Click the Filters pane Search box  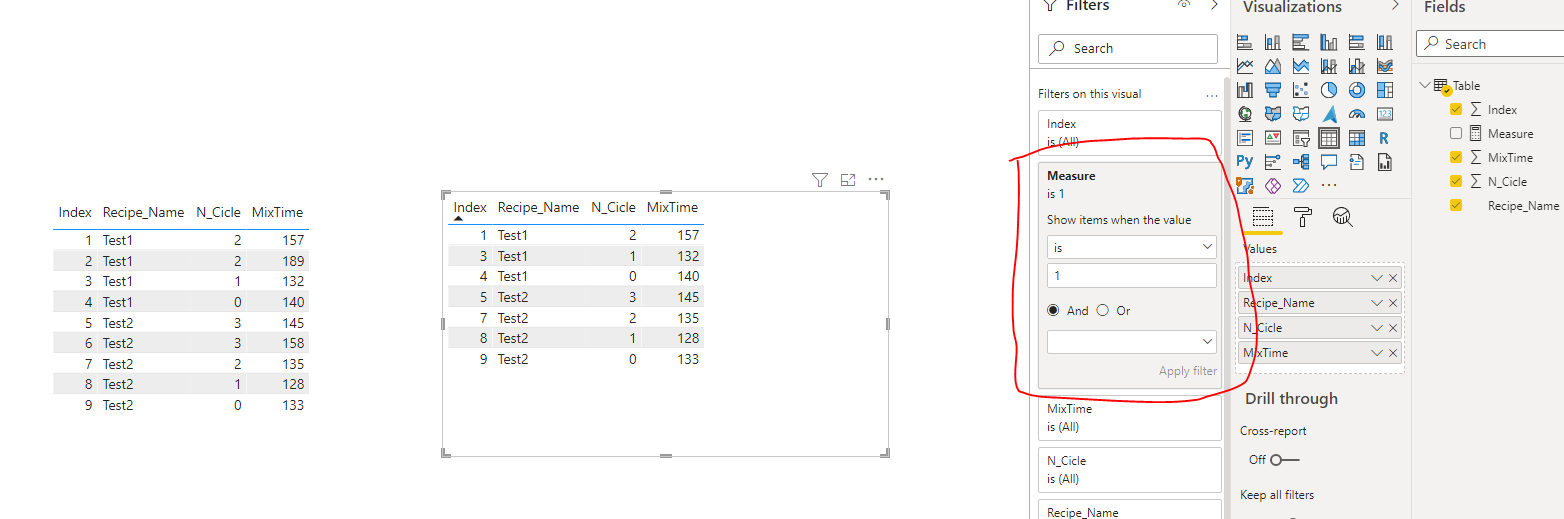point(1128,48)
